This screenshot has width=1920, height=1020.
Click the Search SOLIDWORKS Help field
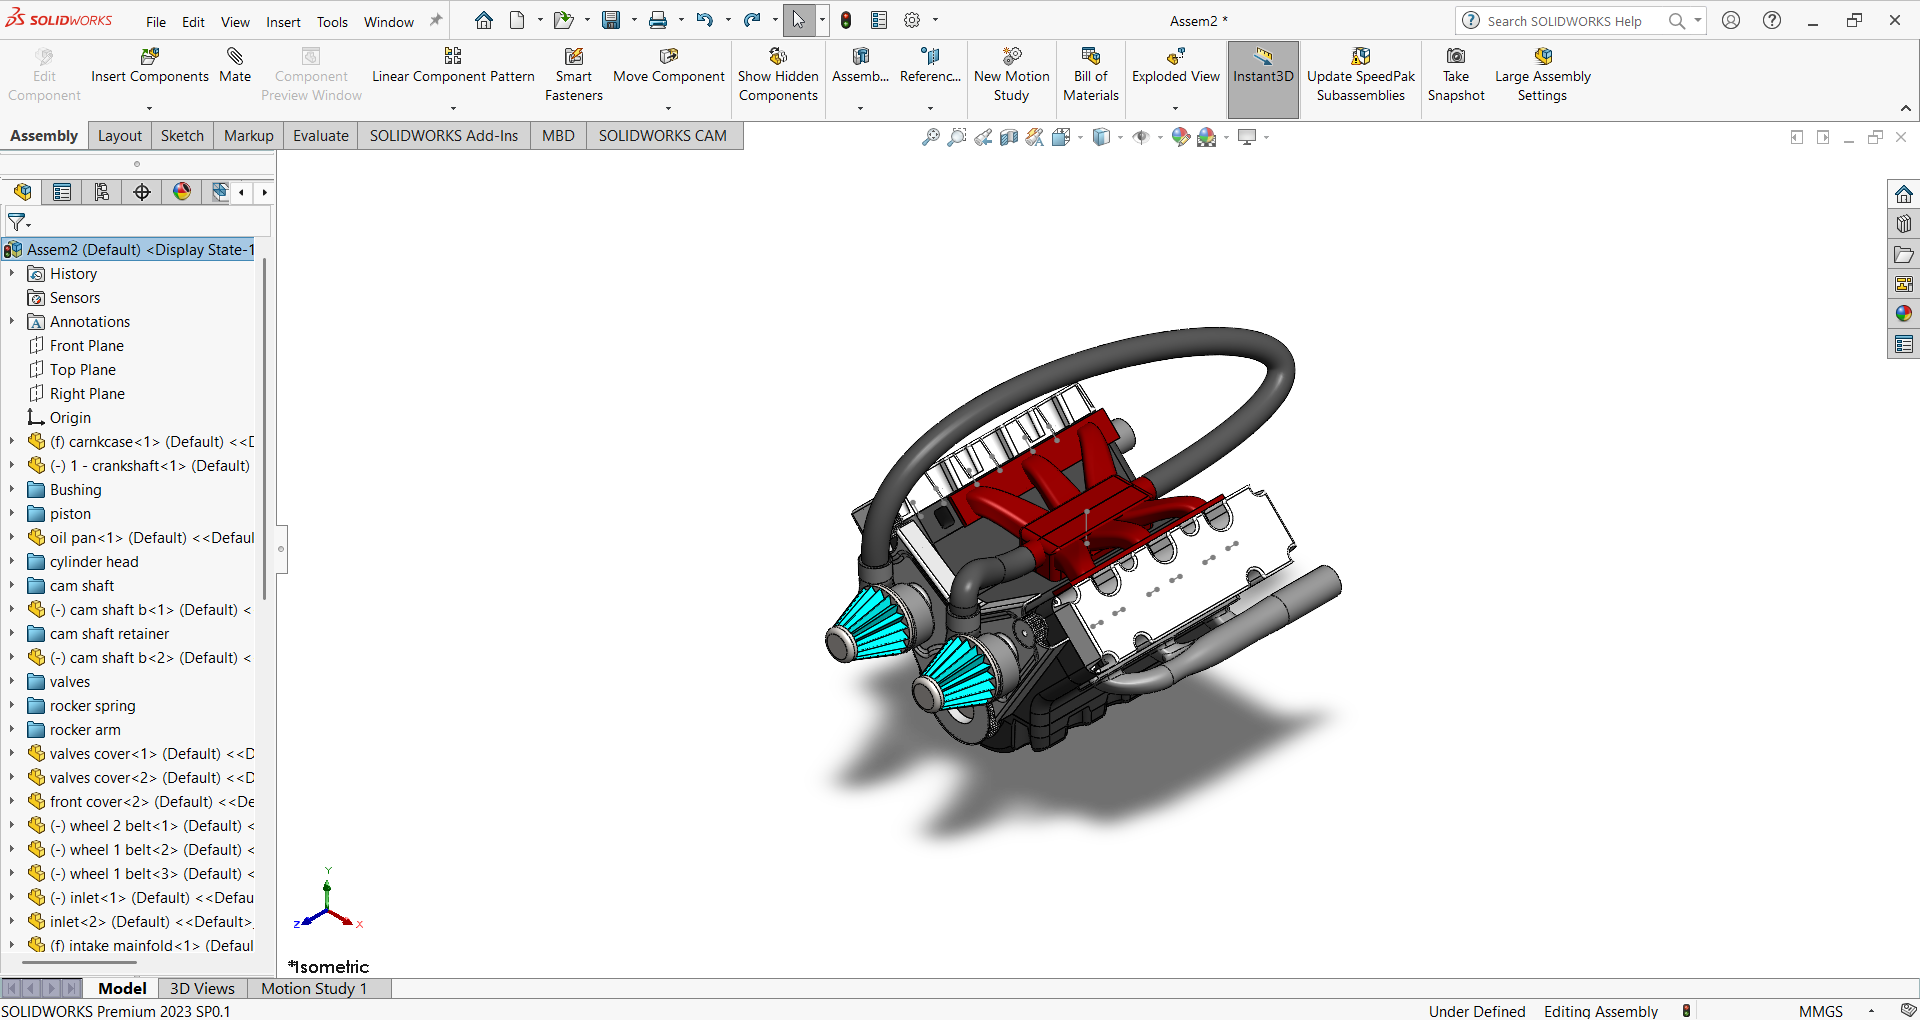(1565, 21)
